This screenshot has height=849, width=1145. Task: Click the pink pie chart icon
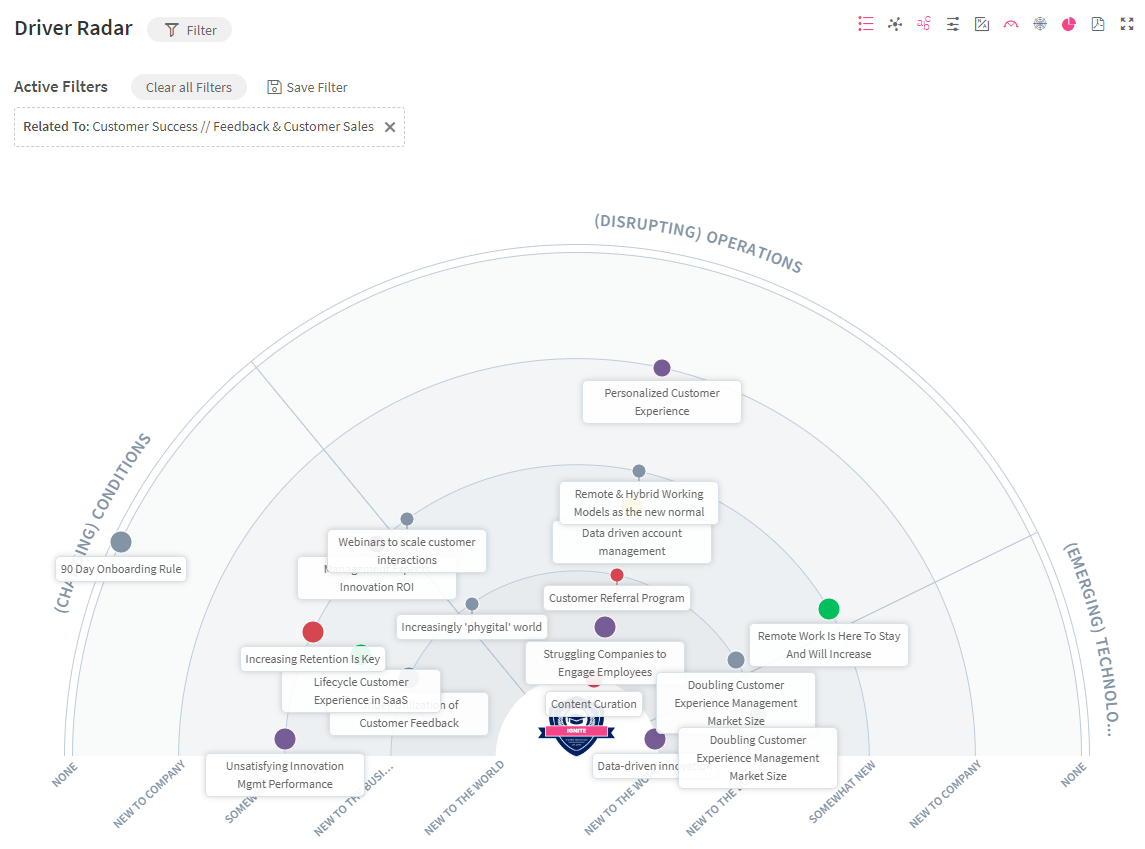pyautogui.click(x=1069, y=24)
